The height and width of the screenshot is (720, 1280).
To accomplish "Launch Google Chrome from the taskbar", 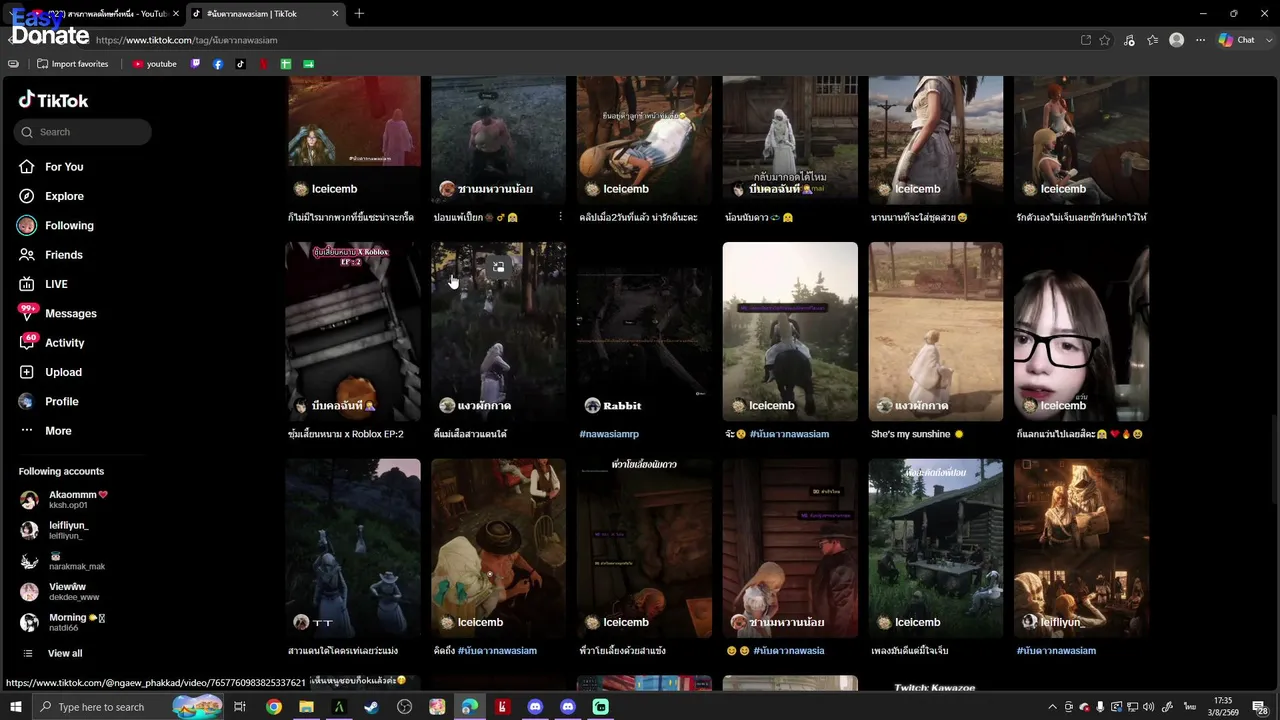I will (x=274, y=707).
